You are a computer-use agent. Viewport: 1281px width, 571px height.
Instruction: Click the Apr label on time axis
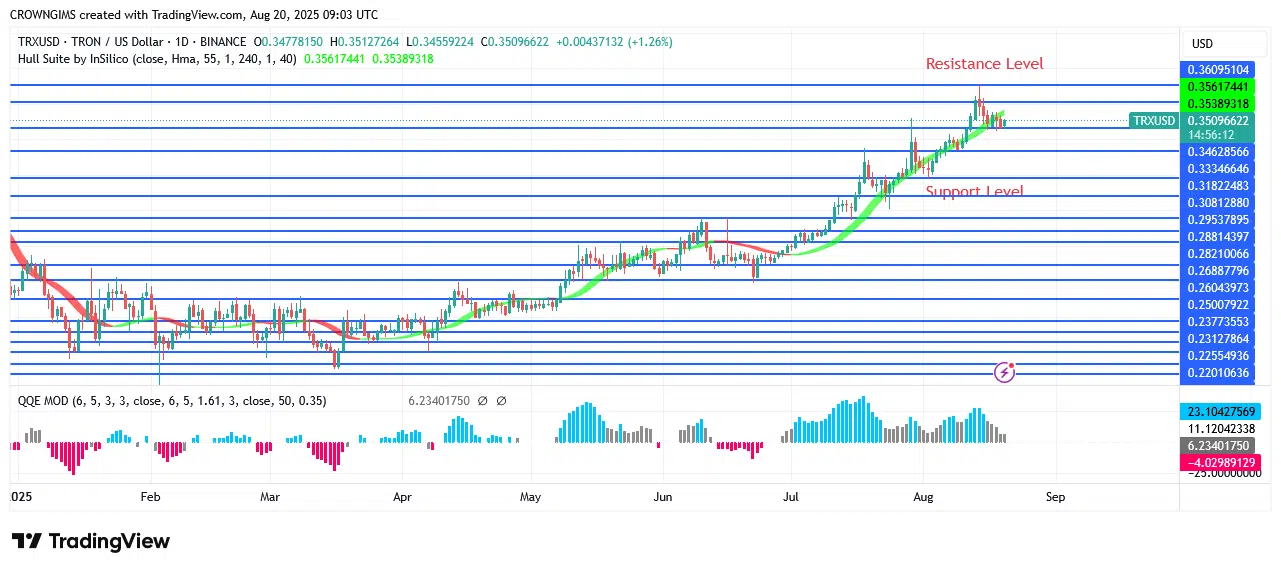[403, 496]
